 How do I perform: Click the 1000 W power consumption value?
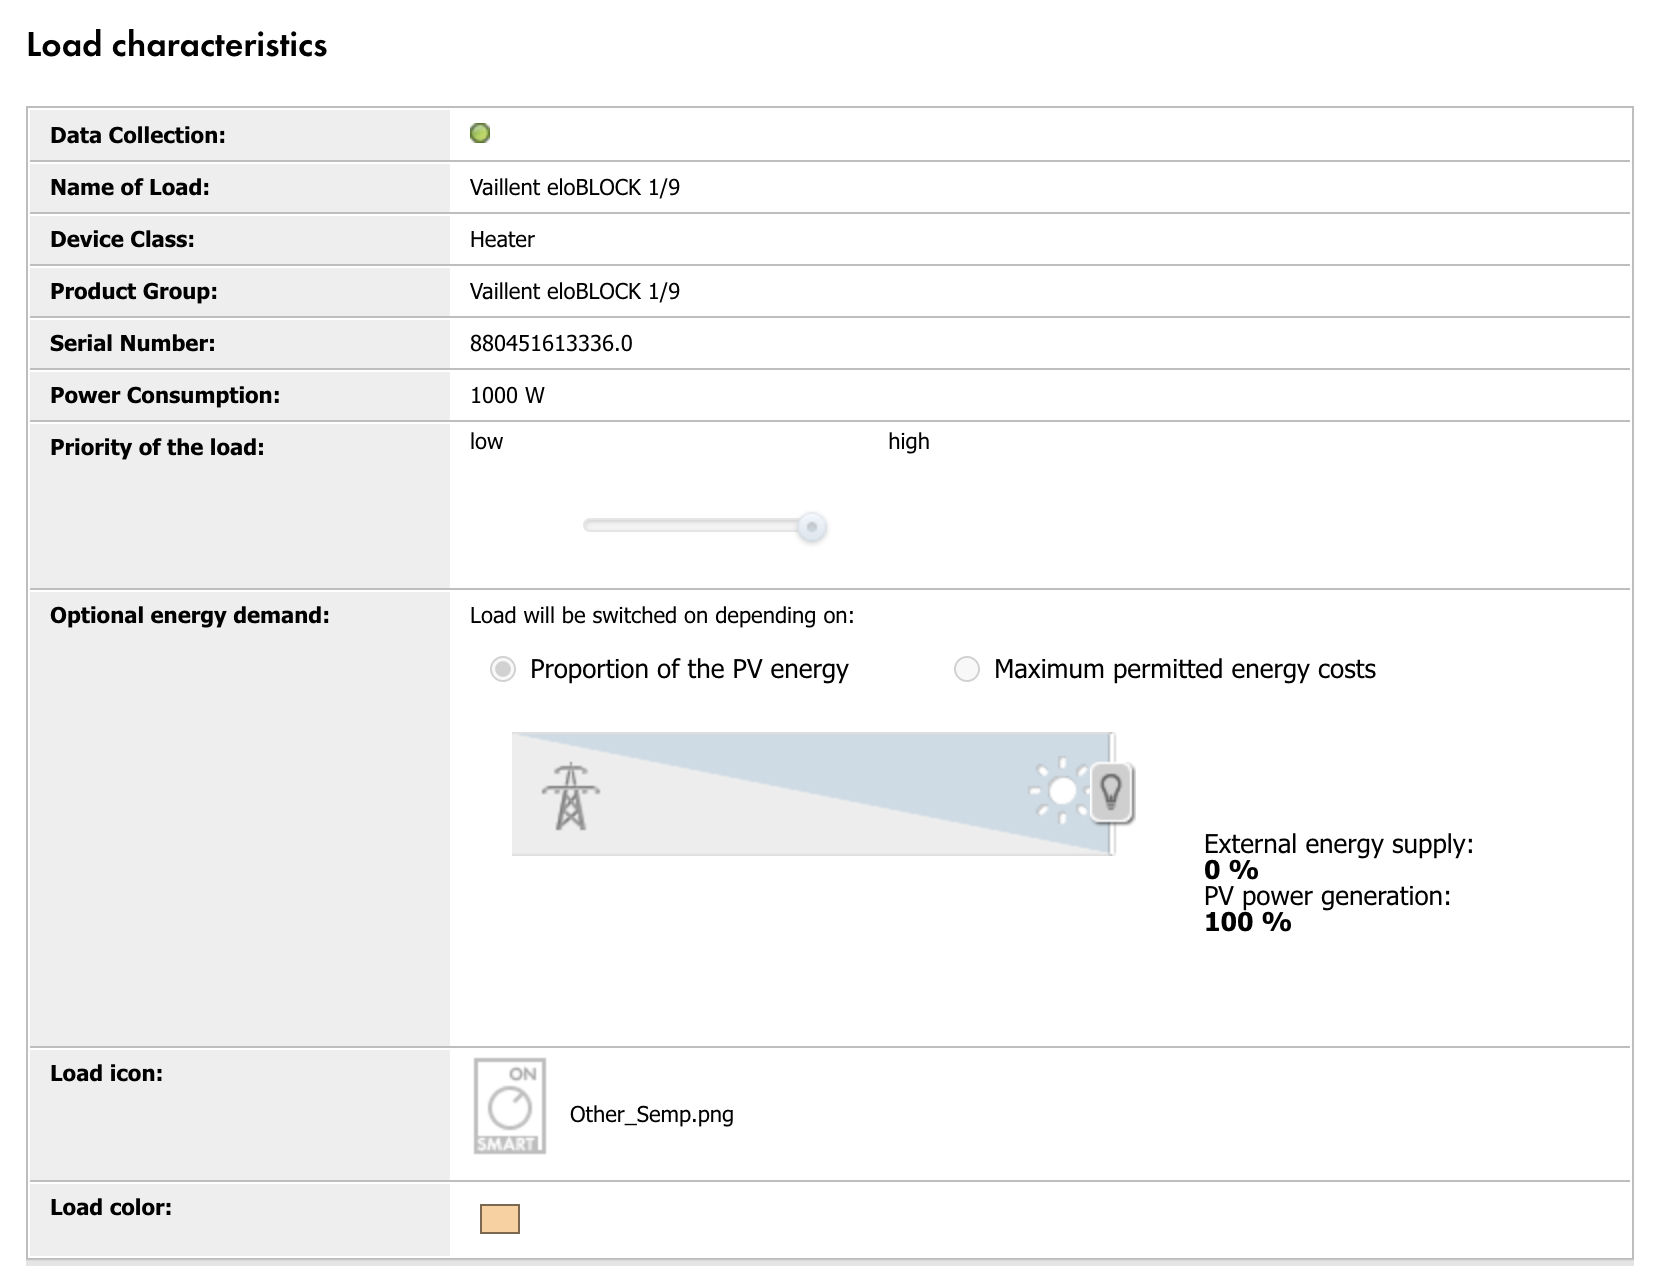click(507, 396)
